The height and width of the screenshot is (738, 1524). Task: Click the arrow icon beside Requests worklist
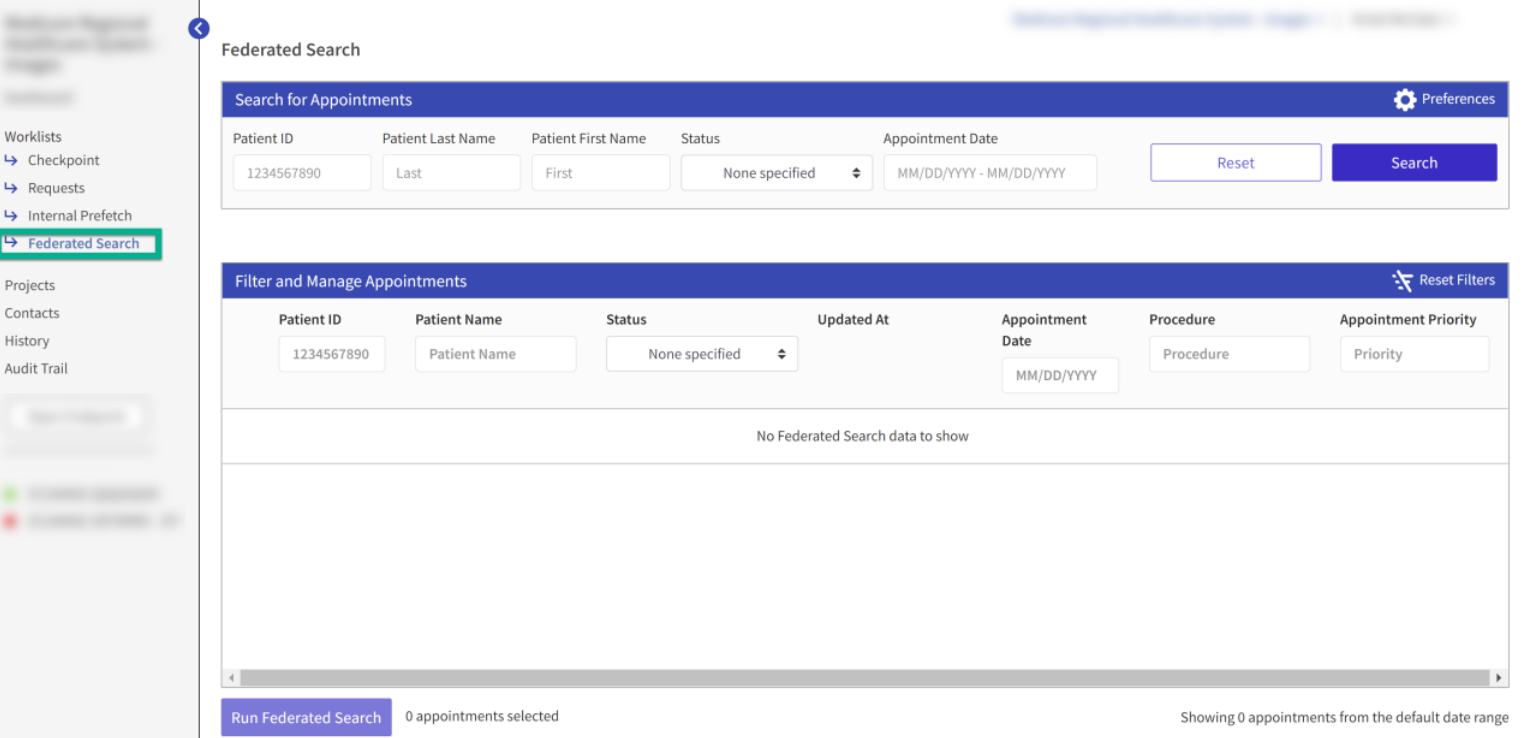[12, 187]
